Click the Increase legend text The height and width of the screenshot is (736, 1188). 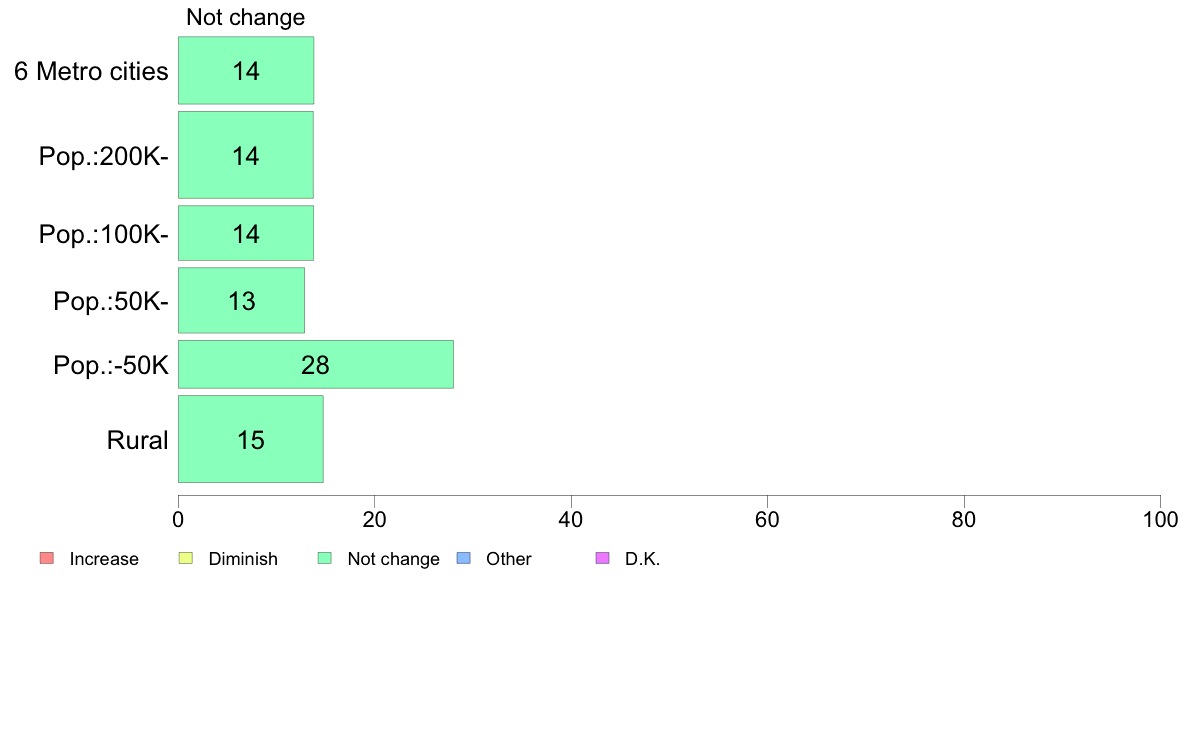click(x=104, y=559)
